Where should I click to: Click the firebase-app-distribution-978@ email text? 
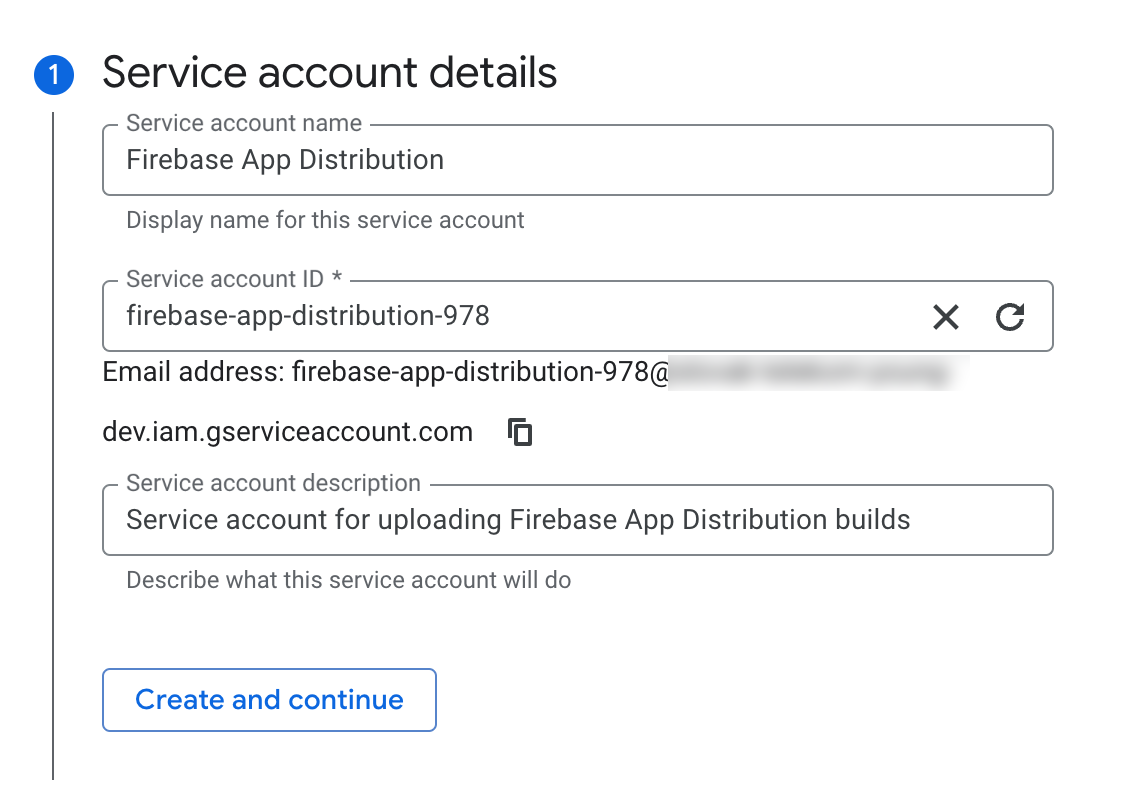coord(480,373)
